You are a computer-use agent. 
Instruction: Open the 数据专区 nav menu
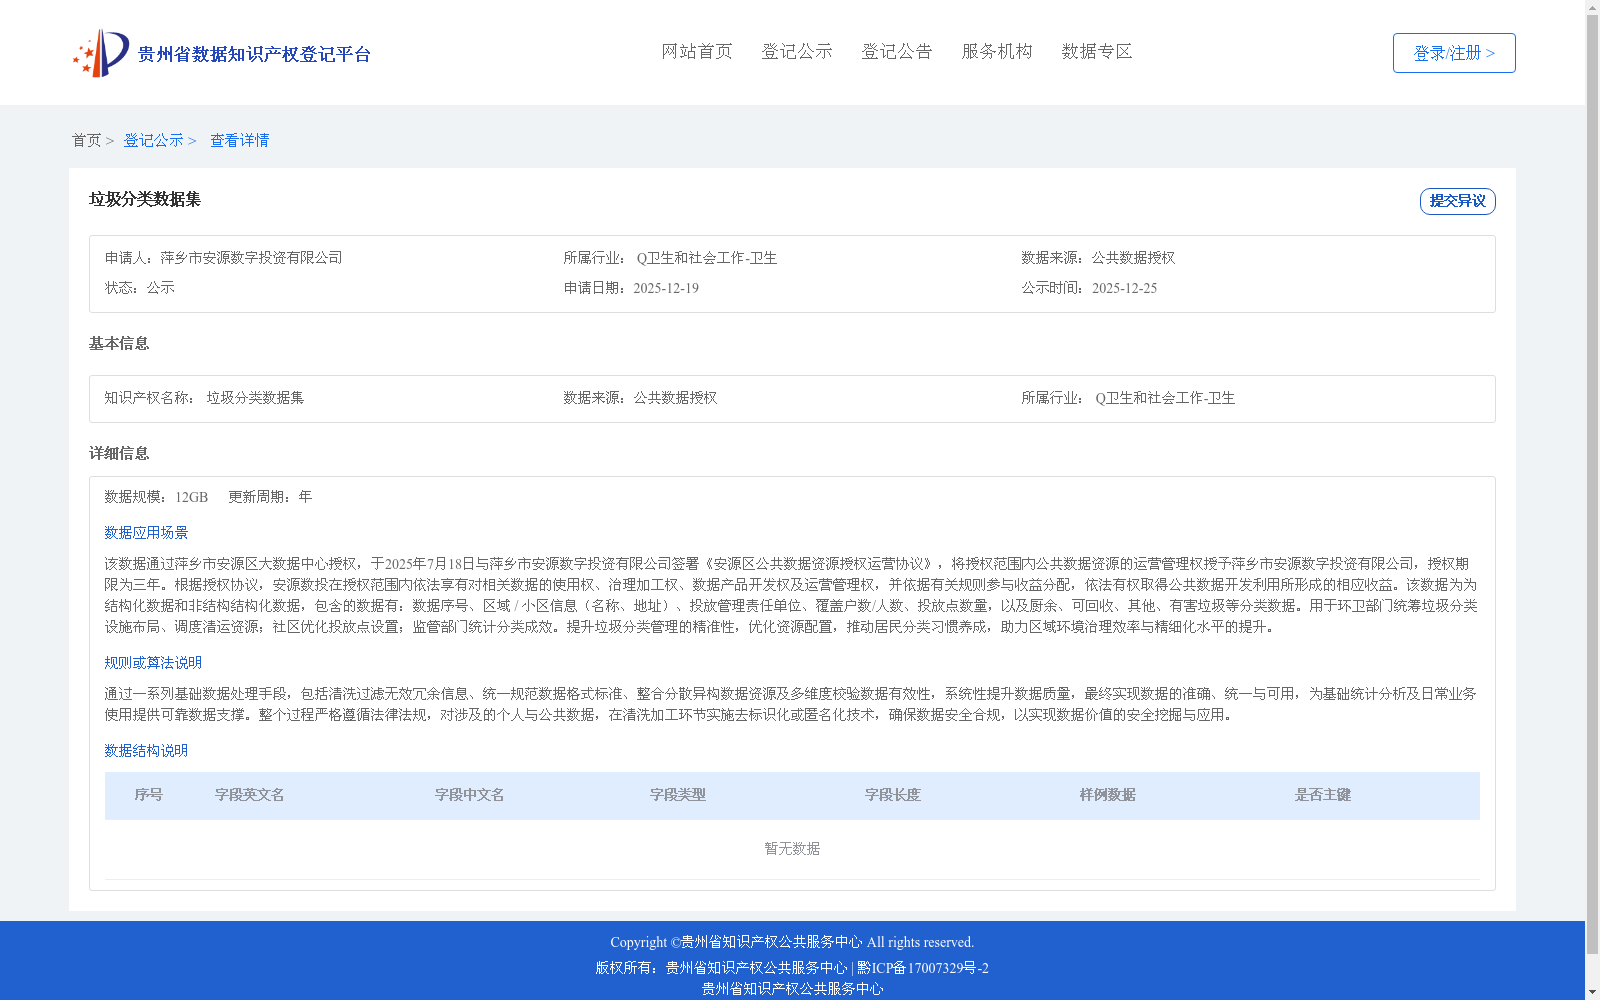[1097, 52]
